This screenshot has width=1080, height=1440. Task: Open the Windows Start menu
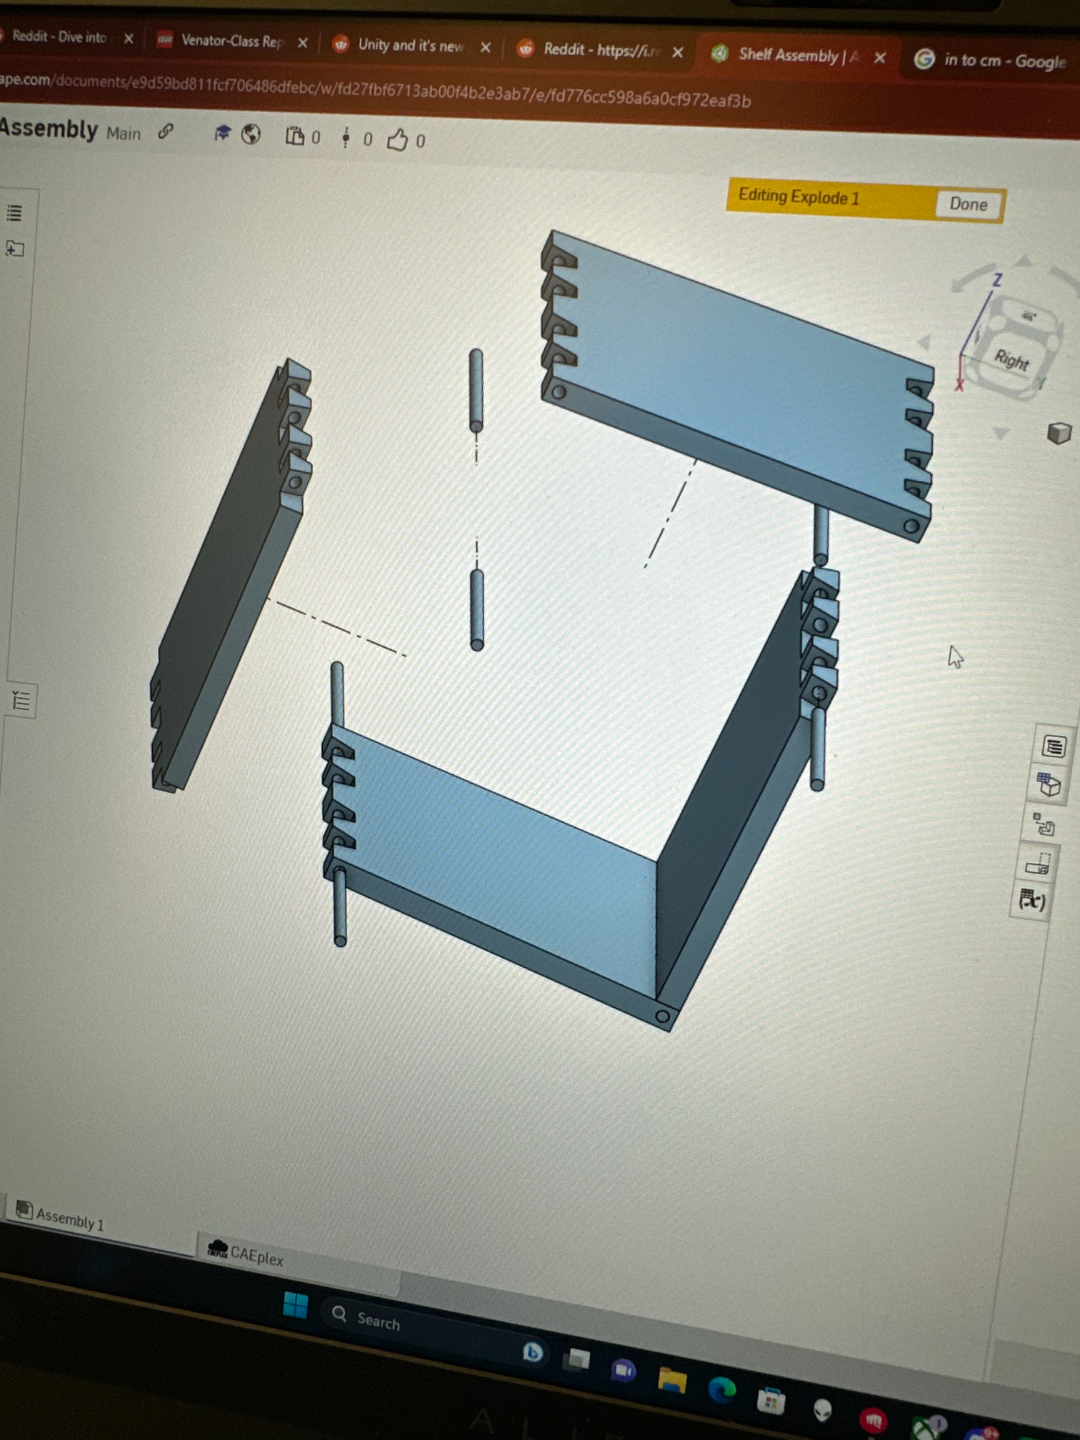(x=295, y=1305)
